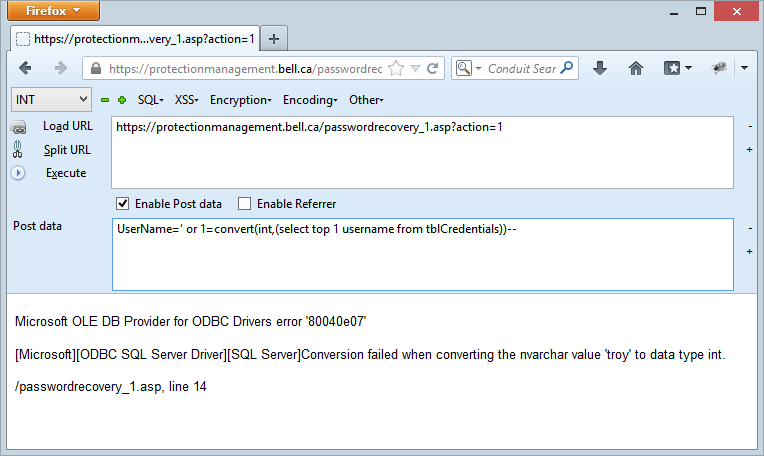This screenshot has height=456, width=764.
Task: Click the Load URL button
Action: click(68, 126)
